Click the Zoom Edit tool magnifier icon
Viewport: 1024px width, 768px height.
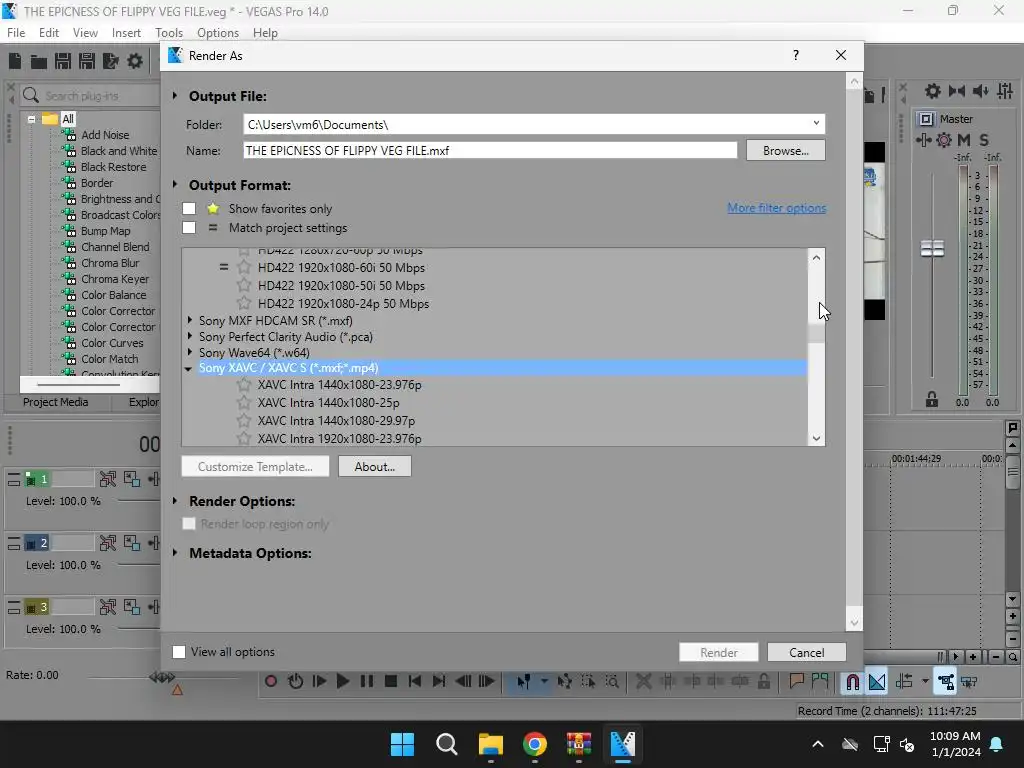[612, 681]
